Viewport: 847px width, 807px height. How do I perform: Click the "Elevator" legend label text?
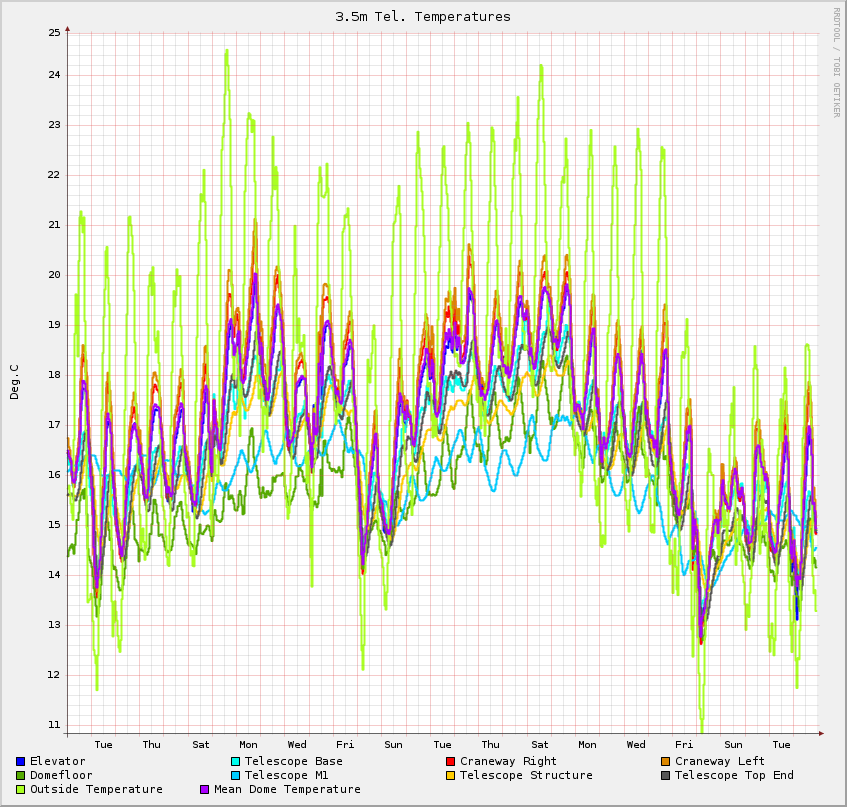[x=57, y=761]
